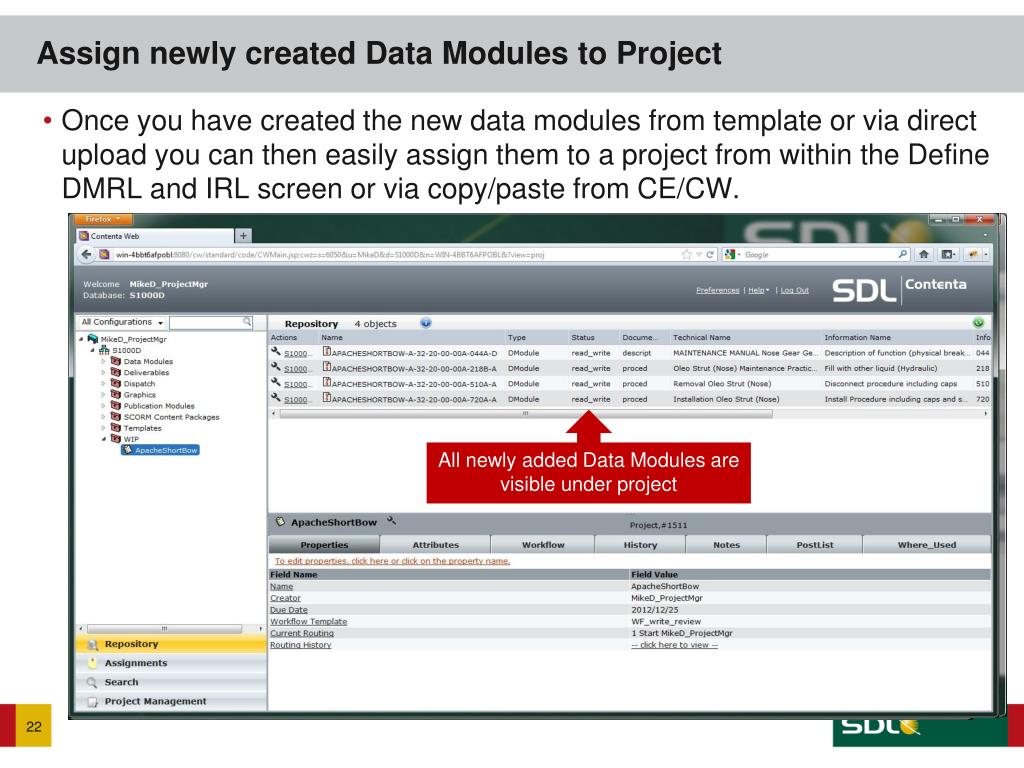
Task: Sort by the Status column header
Action: [583, 338]
